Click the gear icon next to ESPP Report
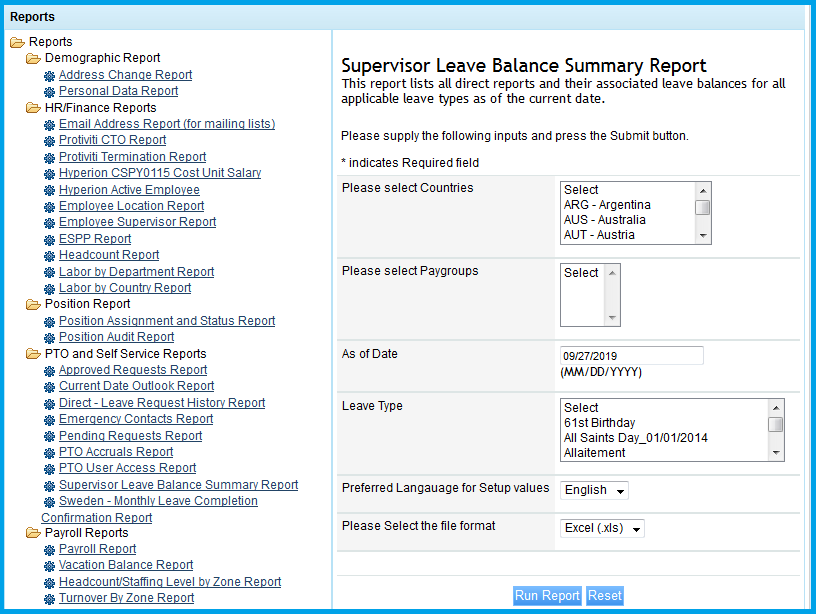The image size is (816, 614). click(x=50, y=240)
